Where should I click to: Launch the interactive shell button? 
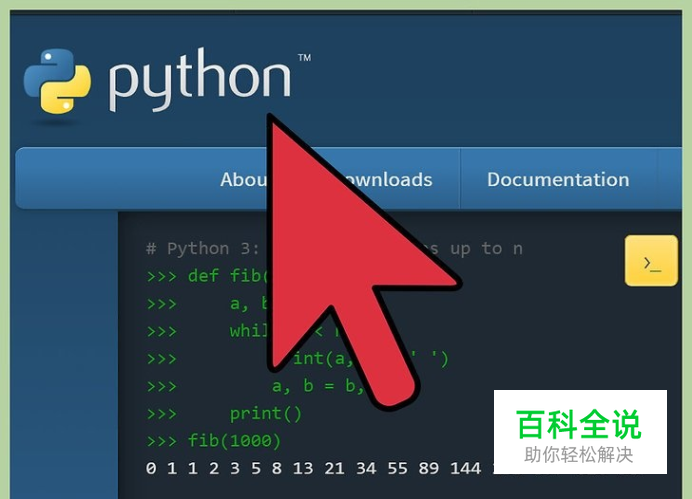tap(651, 261)
